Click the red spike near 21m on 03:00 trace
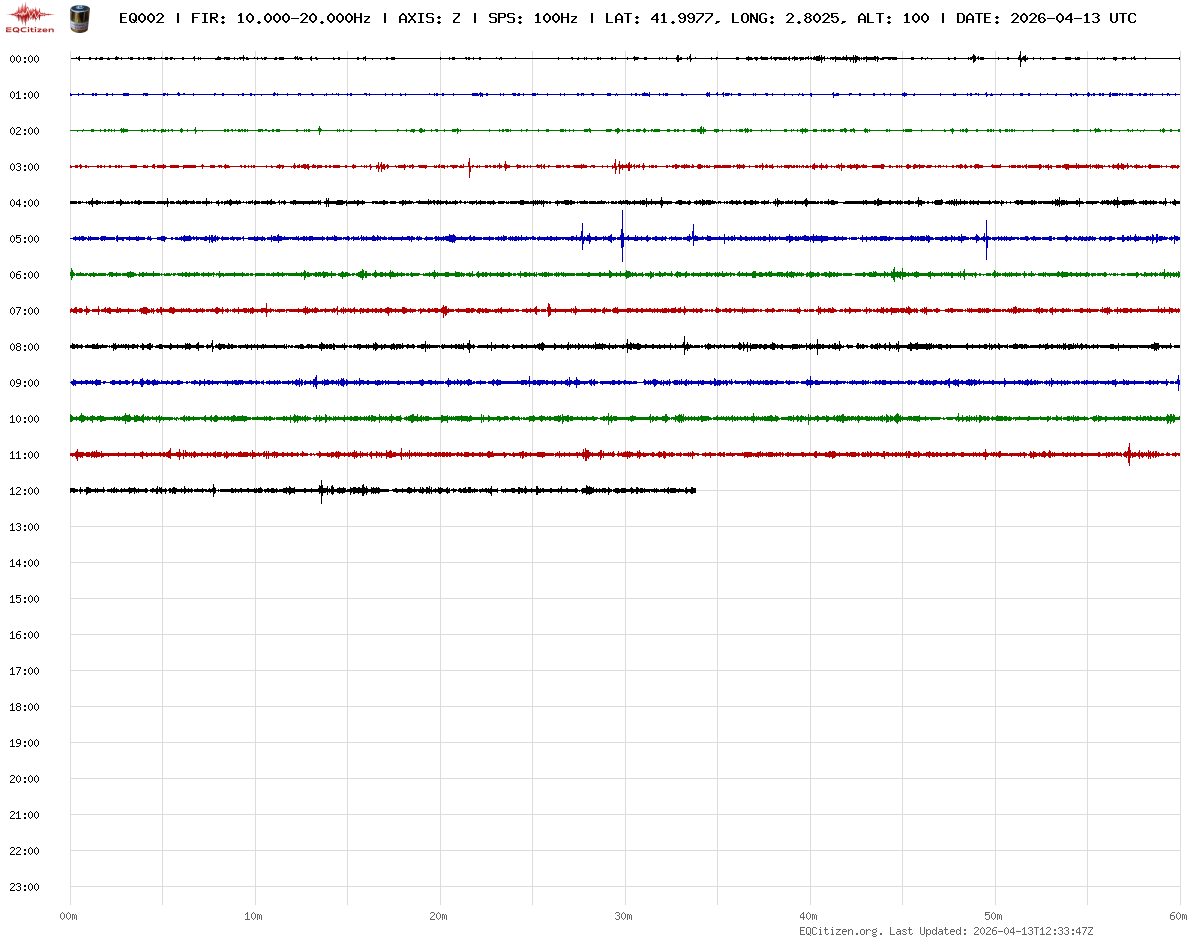 (x=469, y=167)
